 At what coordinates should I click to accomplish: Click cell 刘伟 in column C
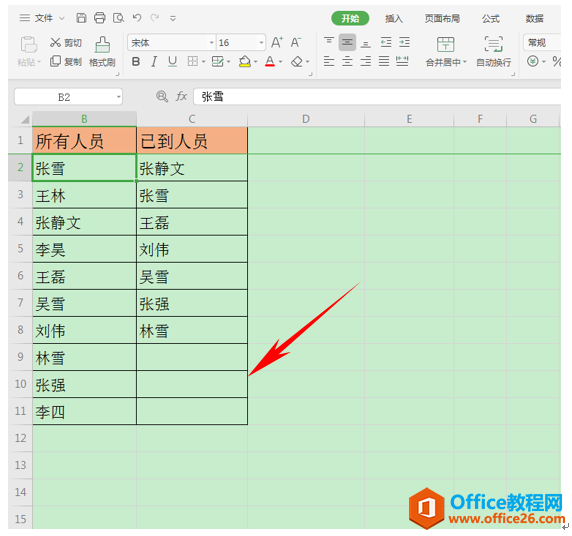(192, 249)
